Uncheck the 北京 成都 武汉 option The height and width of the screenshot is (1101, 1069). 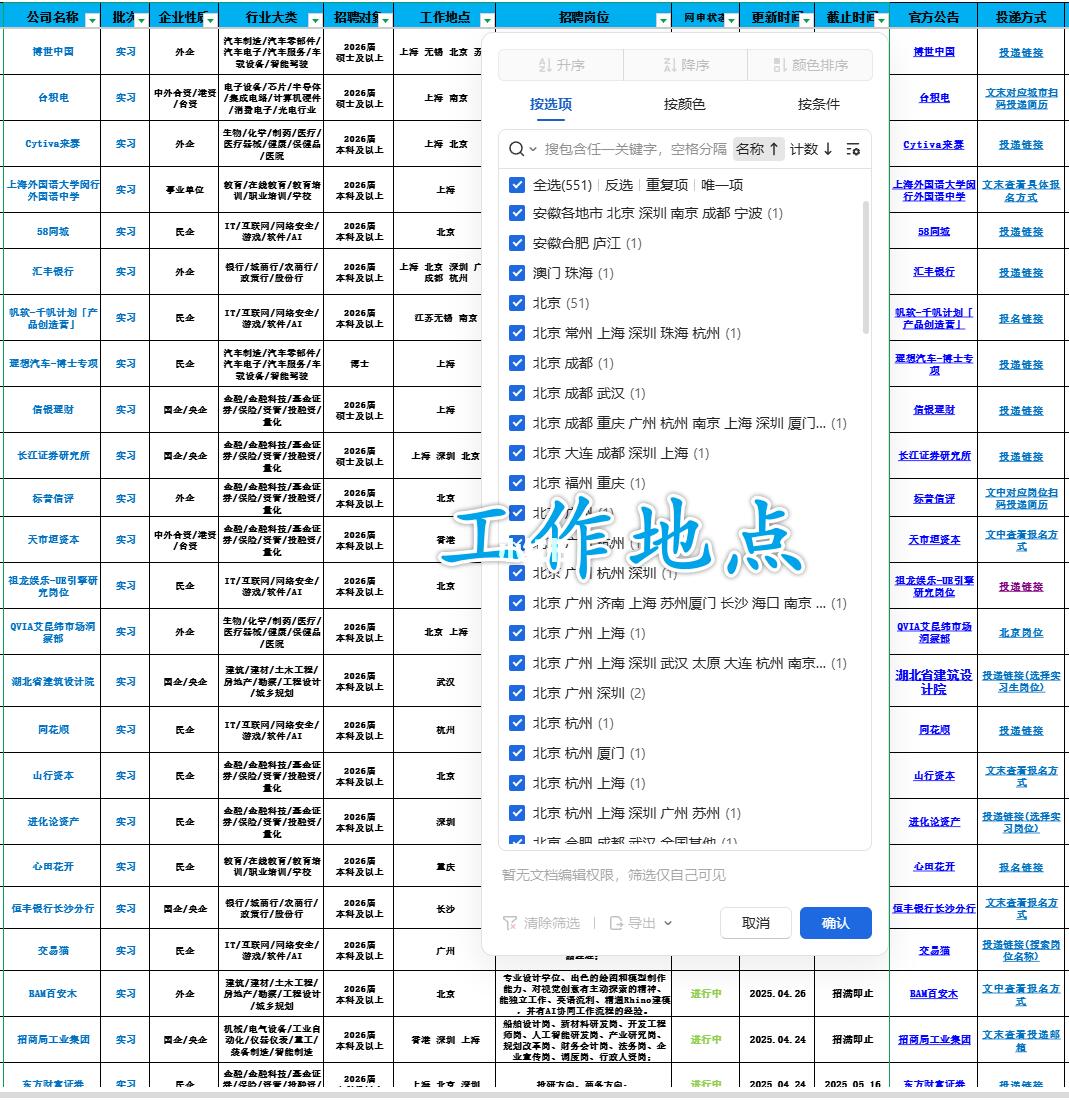click(x=517, y=393)
